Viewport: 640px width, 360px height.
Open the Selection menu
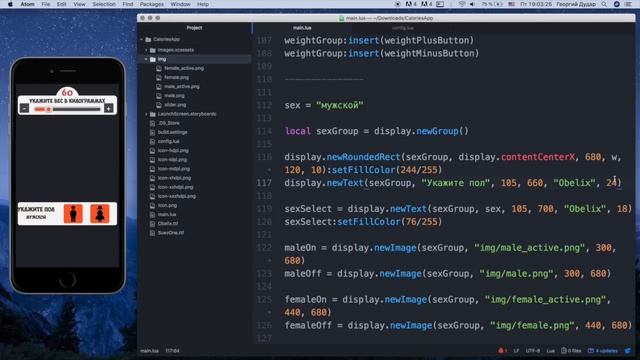coord(104,4)
